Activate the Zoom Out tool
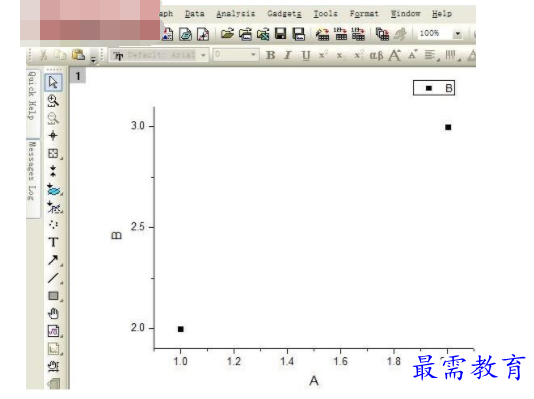 tap(53, 118)
